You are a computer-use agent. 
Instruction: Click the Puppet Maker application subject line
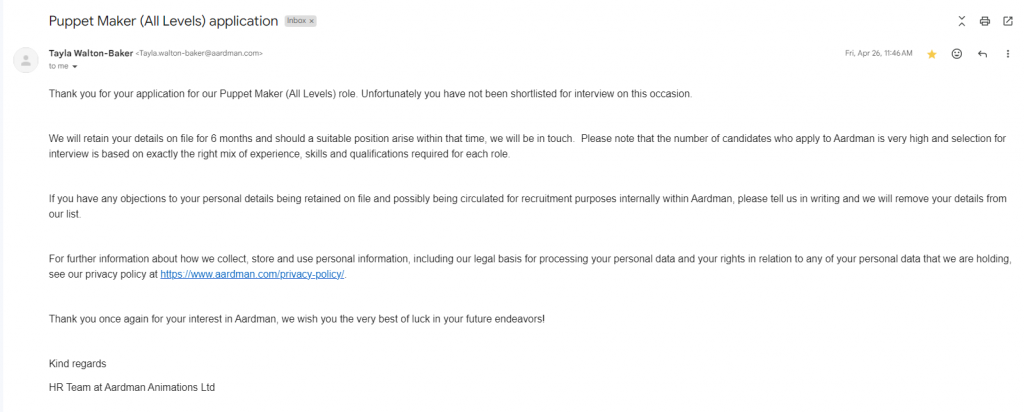tap(163, 21)
